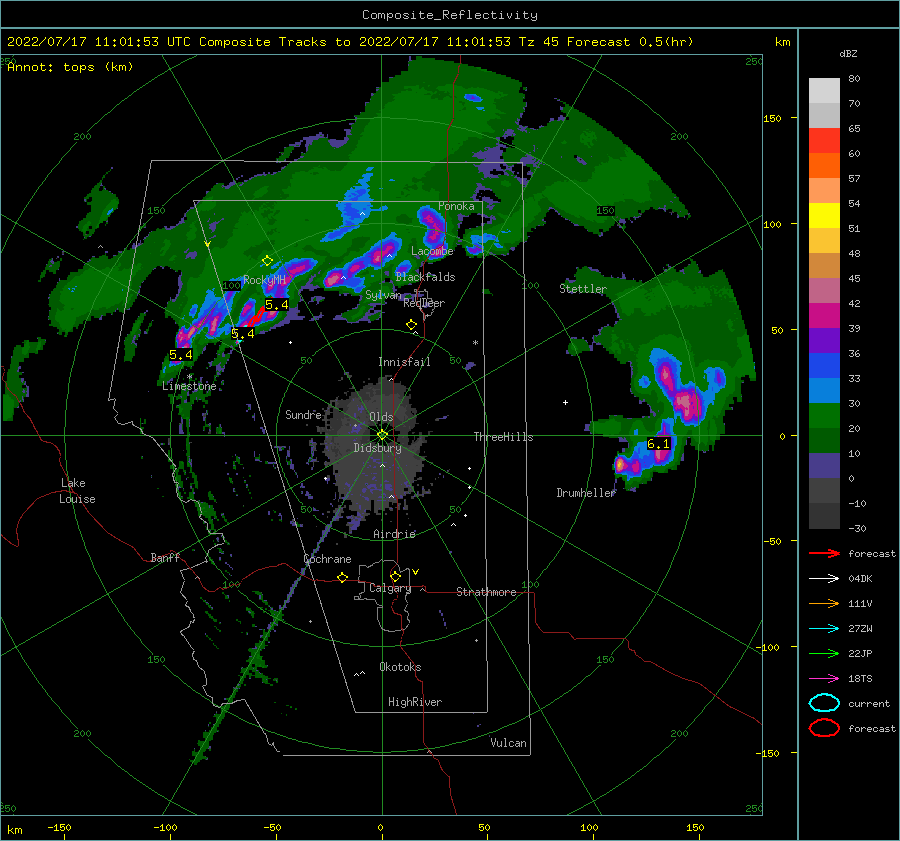This screenshot has height=841, width=900.
Task: Click the bright green 30-20 dBZ swatch
Action: [824, 416]
